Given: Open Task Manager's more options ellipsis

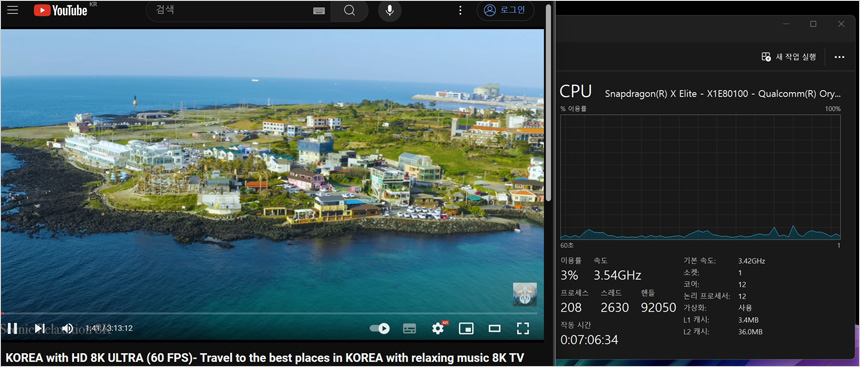Looking at the screenshot, I should point(839,57).
